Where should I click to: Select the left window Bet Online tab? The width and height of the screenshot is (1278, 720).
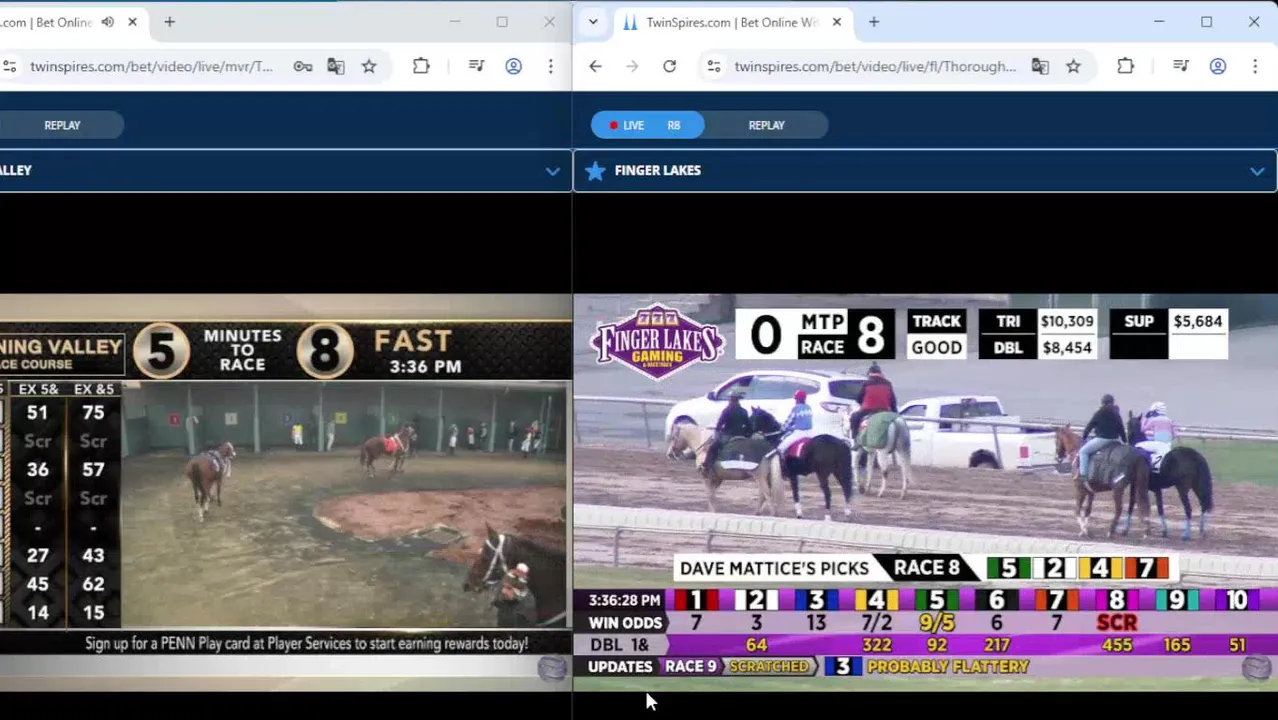(x=60, y=22)
